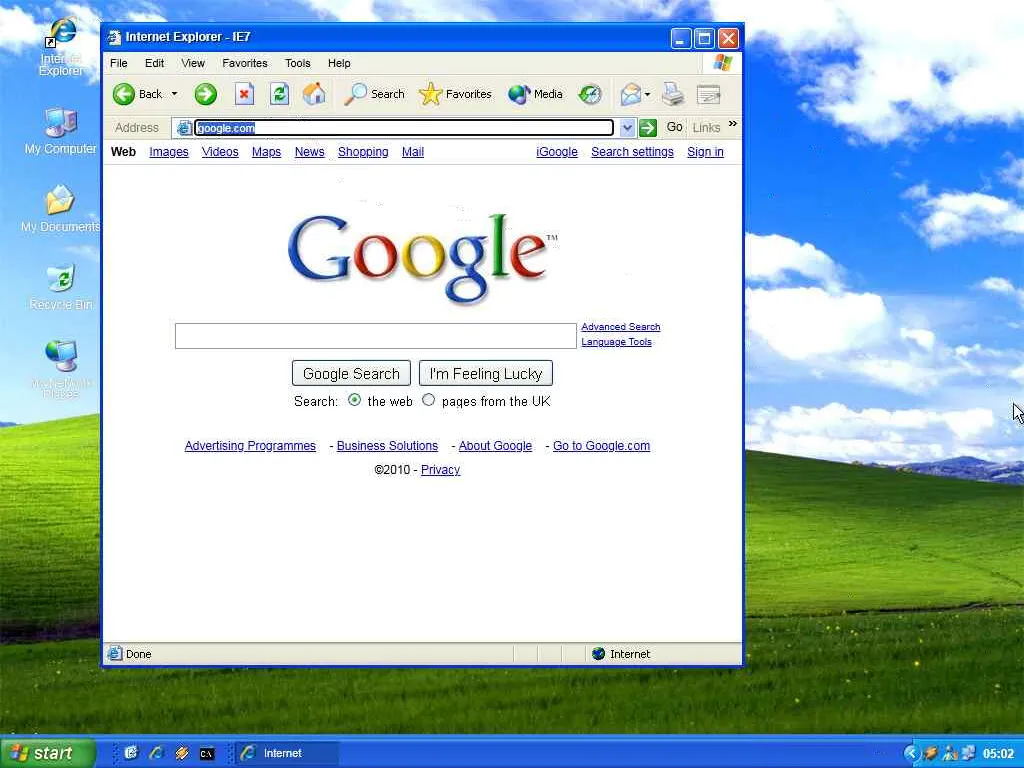Click the Print icon

[673, 95]
